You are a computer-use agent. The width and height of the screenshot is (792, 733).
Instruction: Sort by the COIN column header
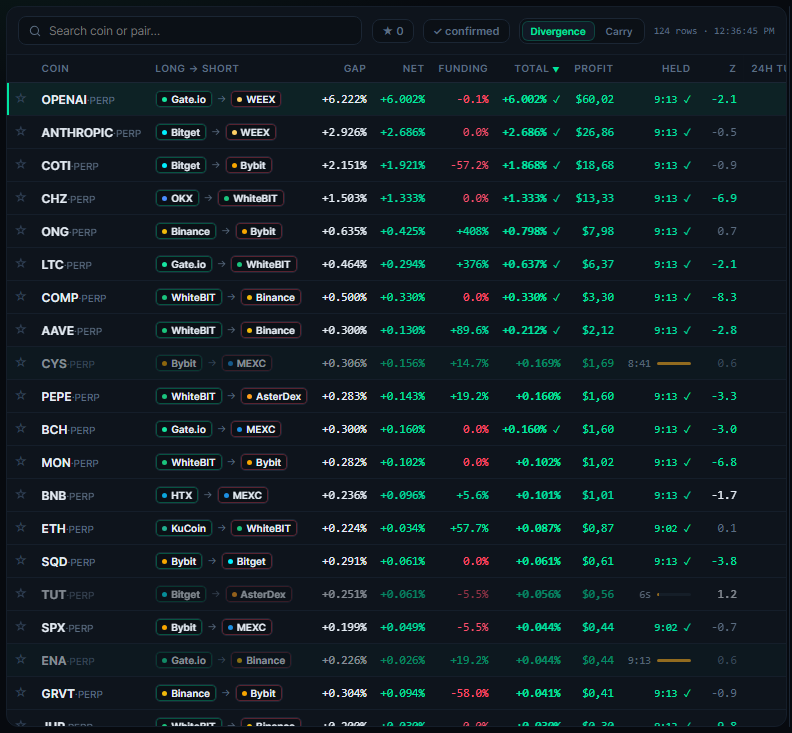[x=55, y=69]
